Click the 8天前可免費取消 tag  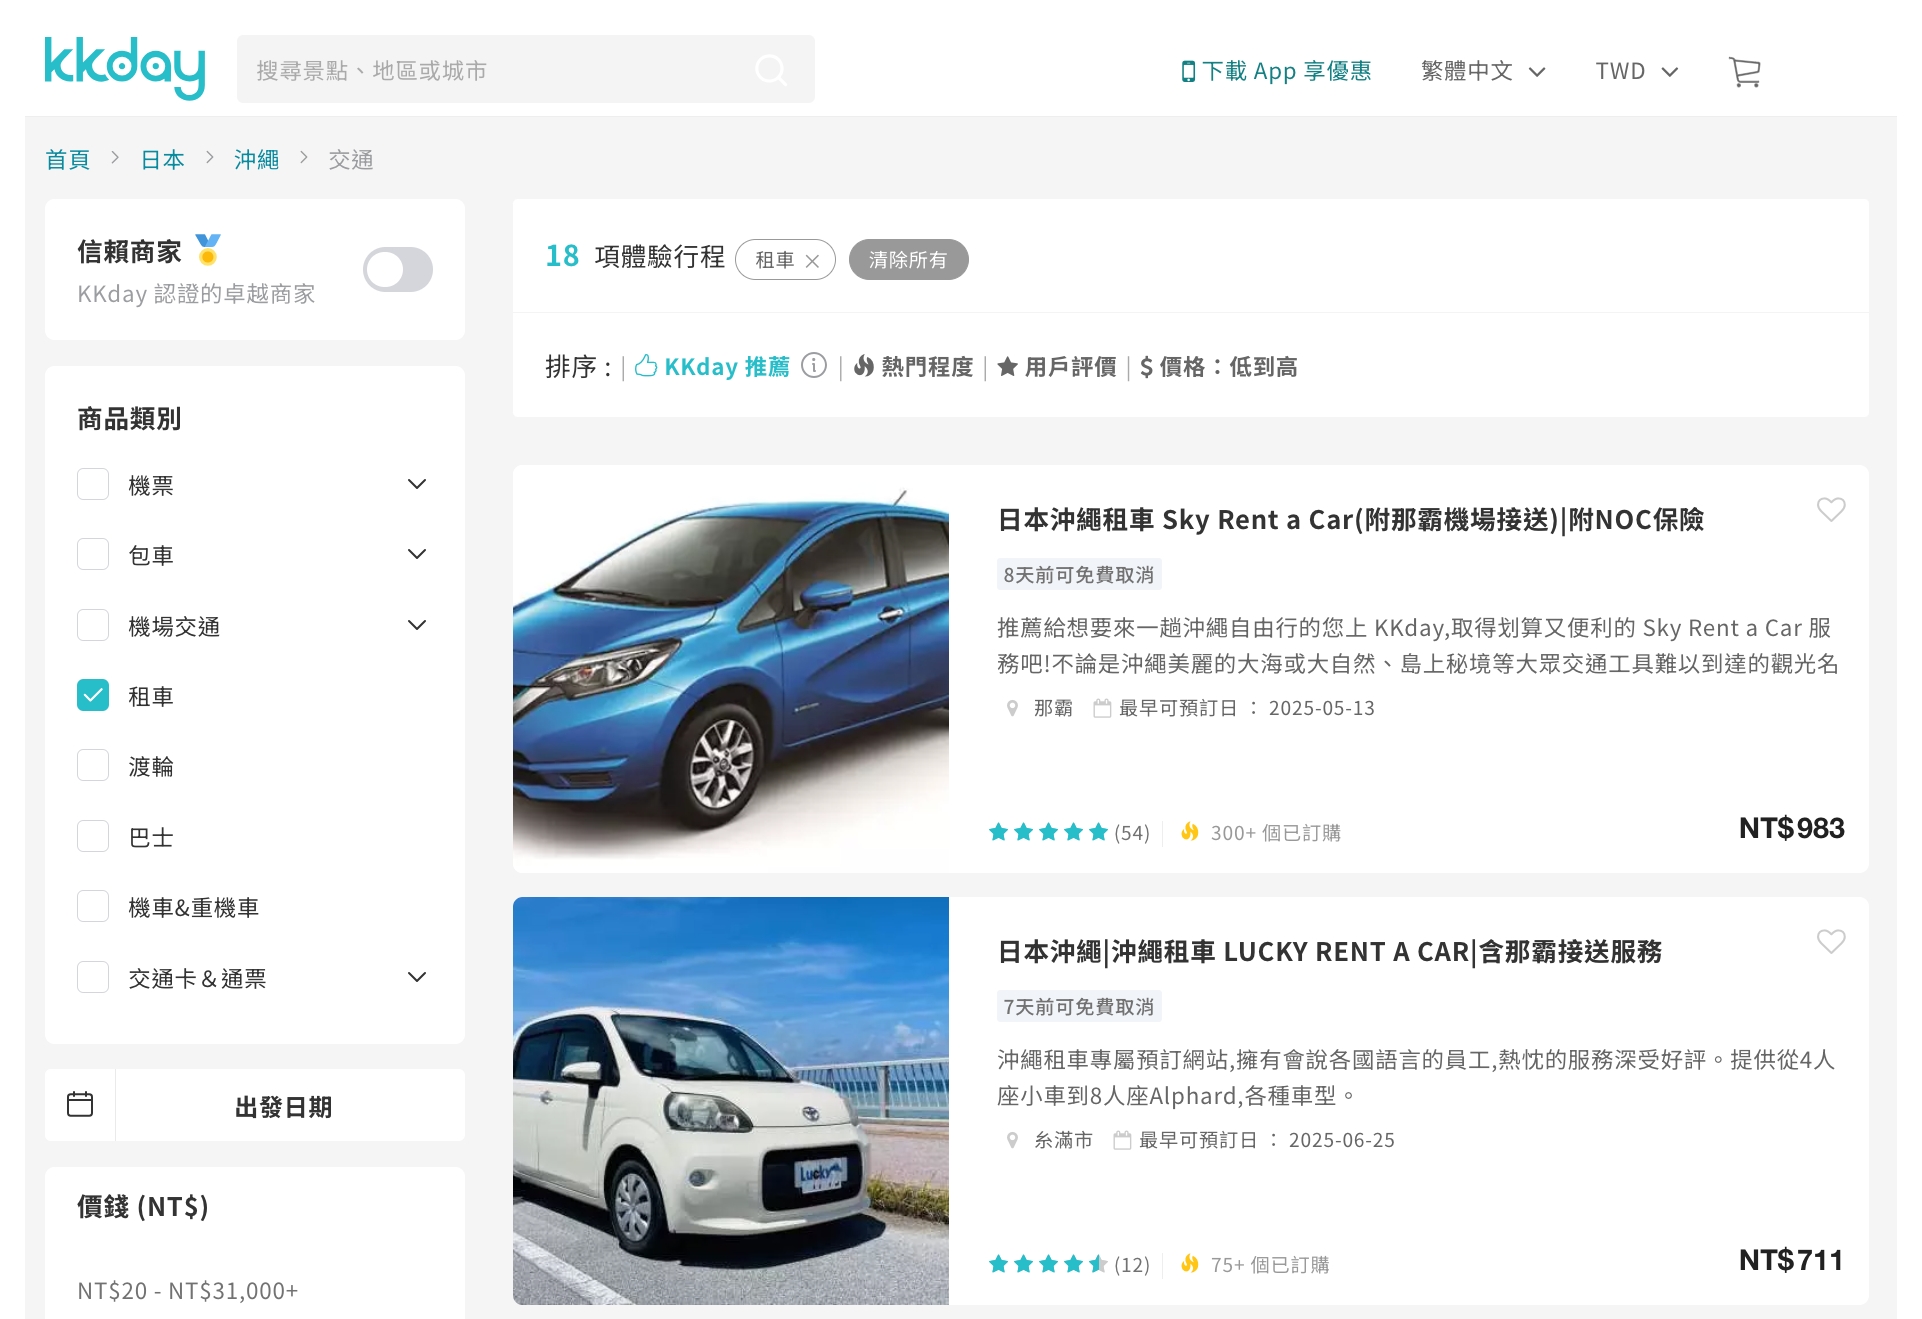pos(1079,575)
